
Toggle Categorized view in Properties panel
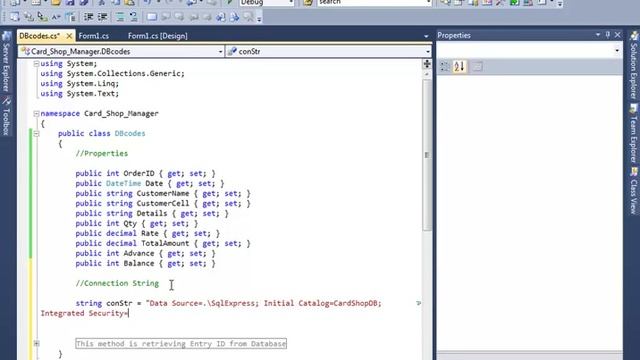point(445,67)
